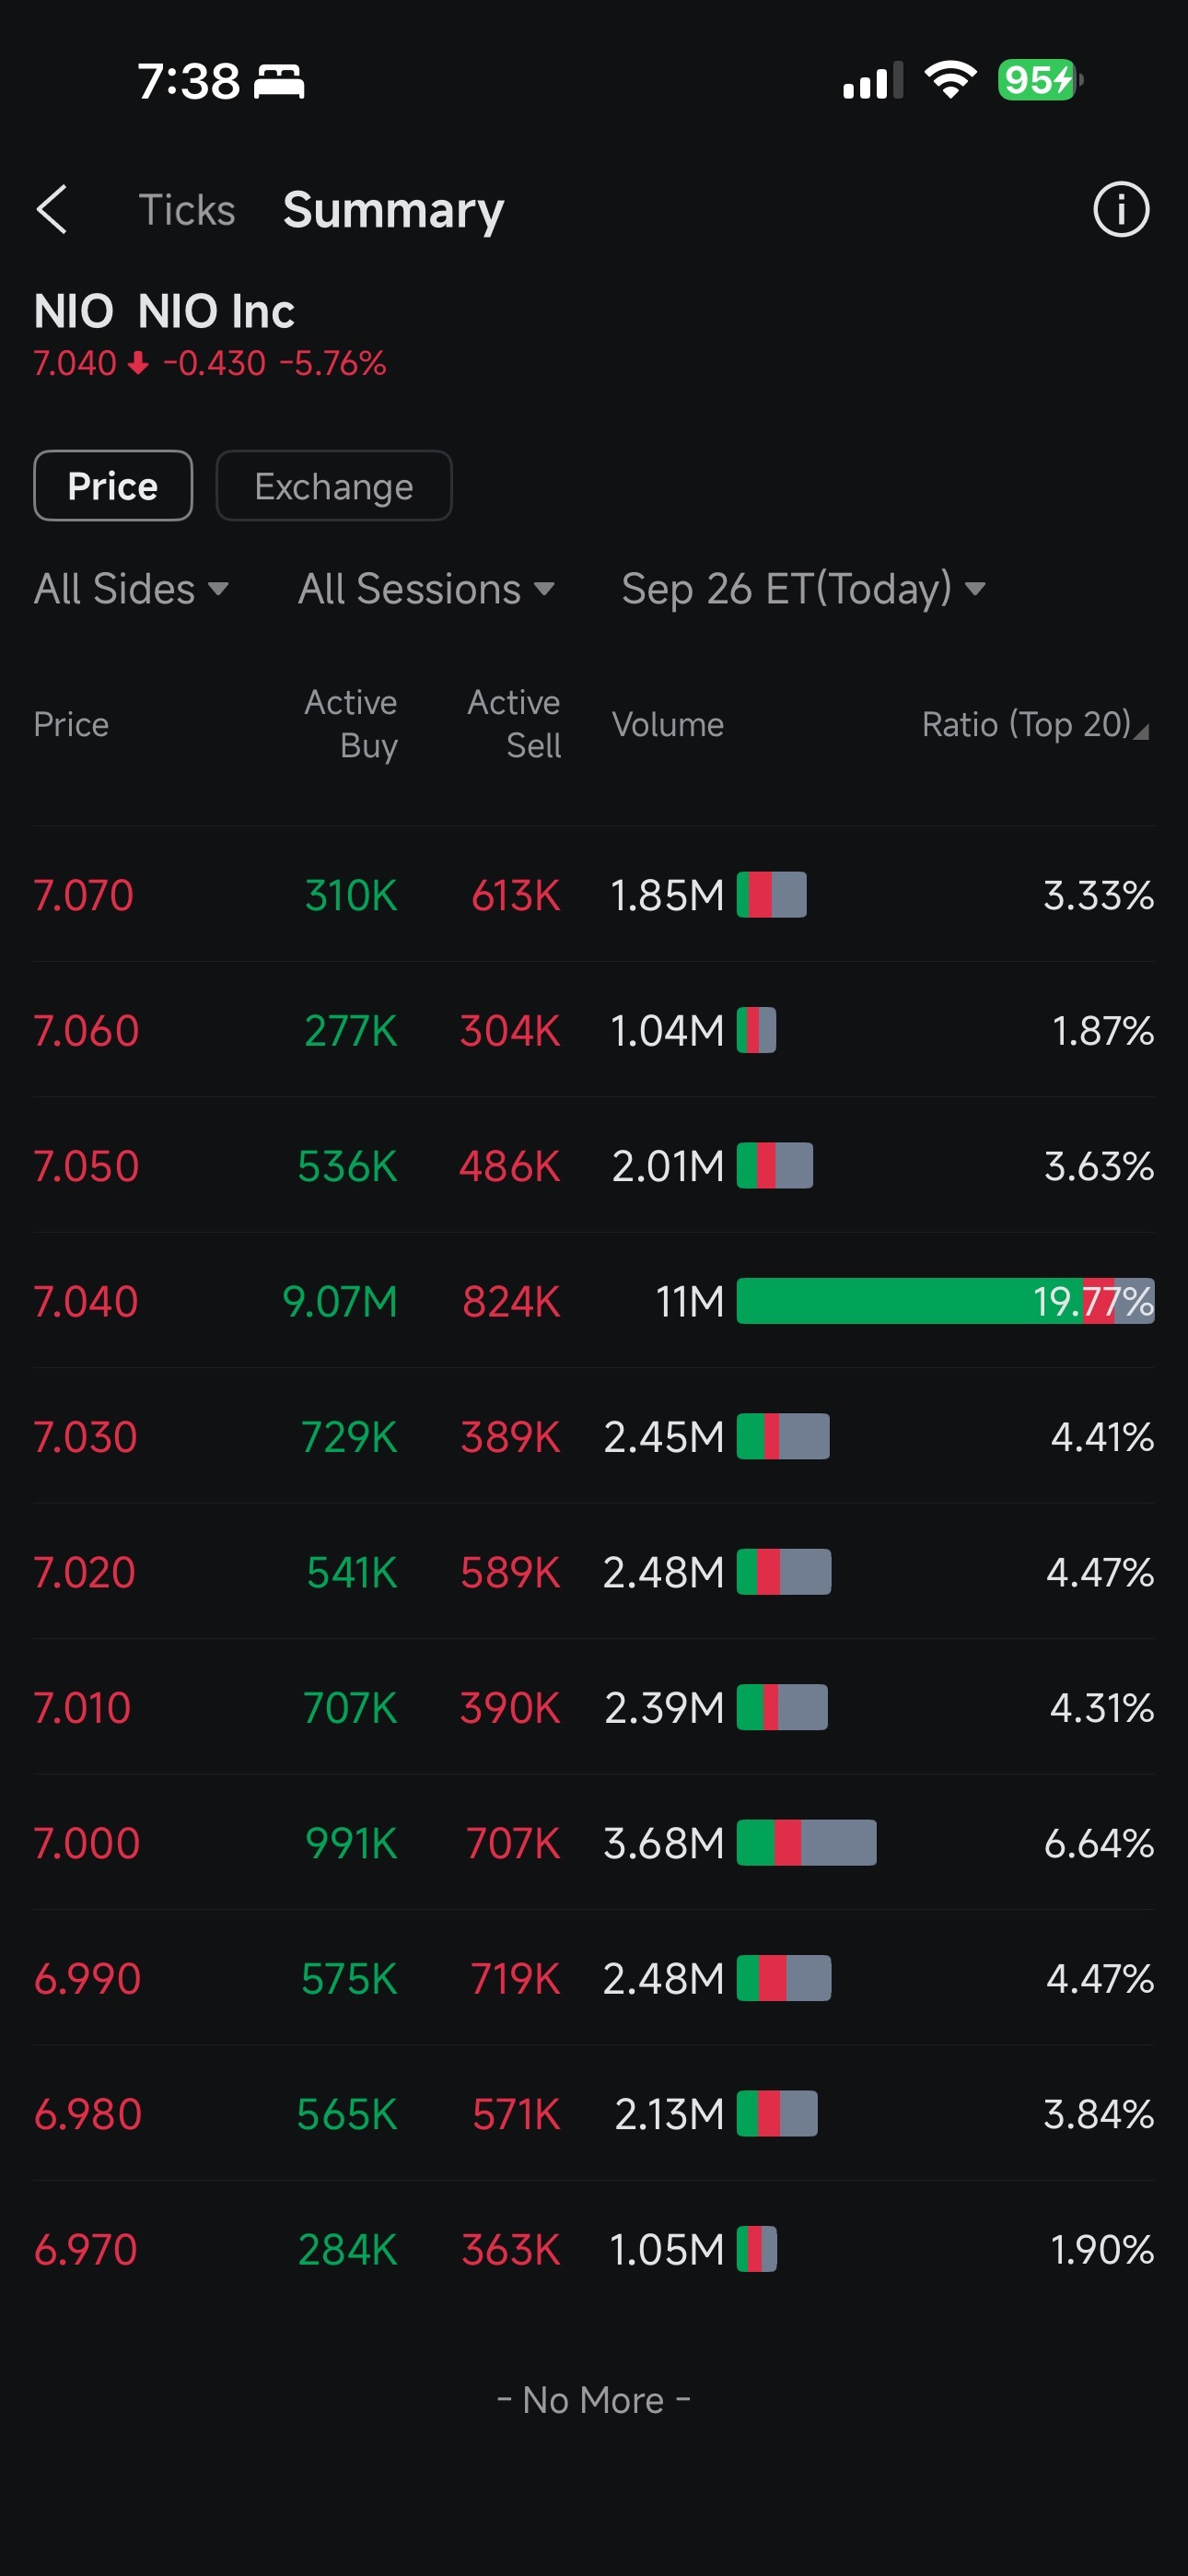Select the Summary tab
This screenshot has width=1188, height=2576.
coord(394,210)
